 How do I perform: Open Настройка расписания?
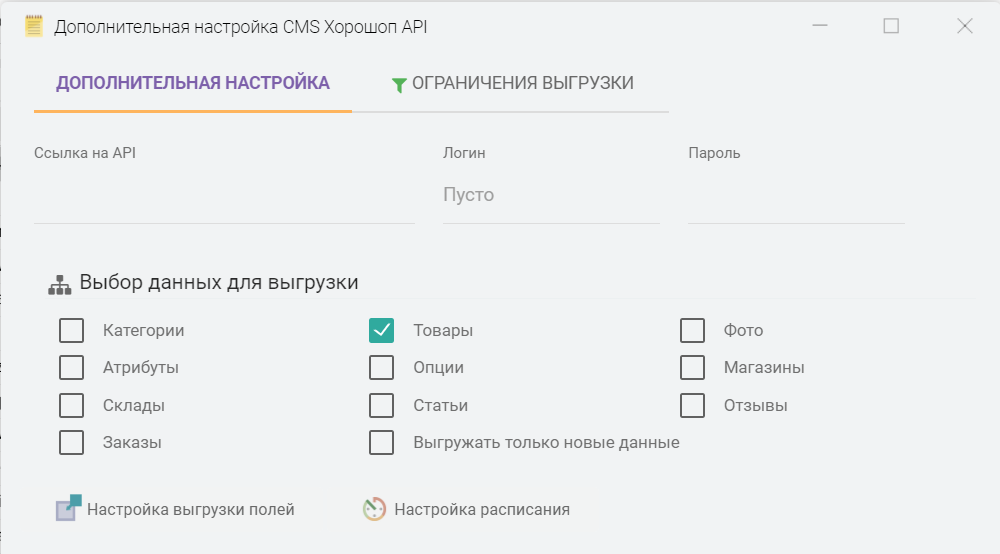481,509
